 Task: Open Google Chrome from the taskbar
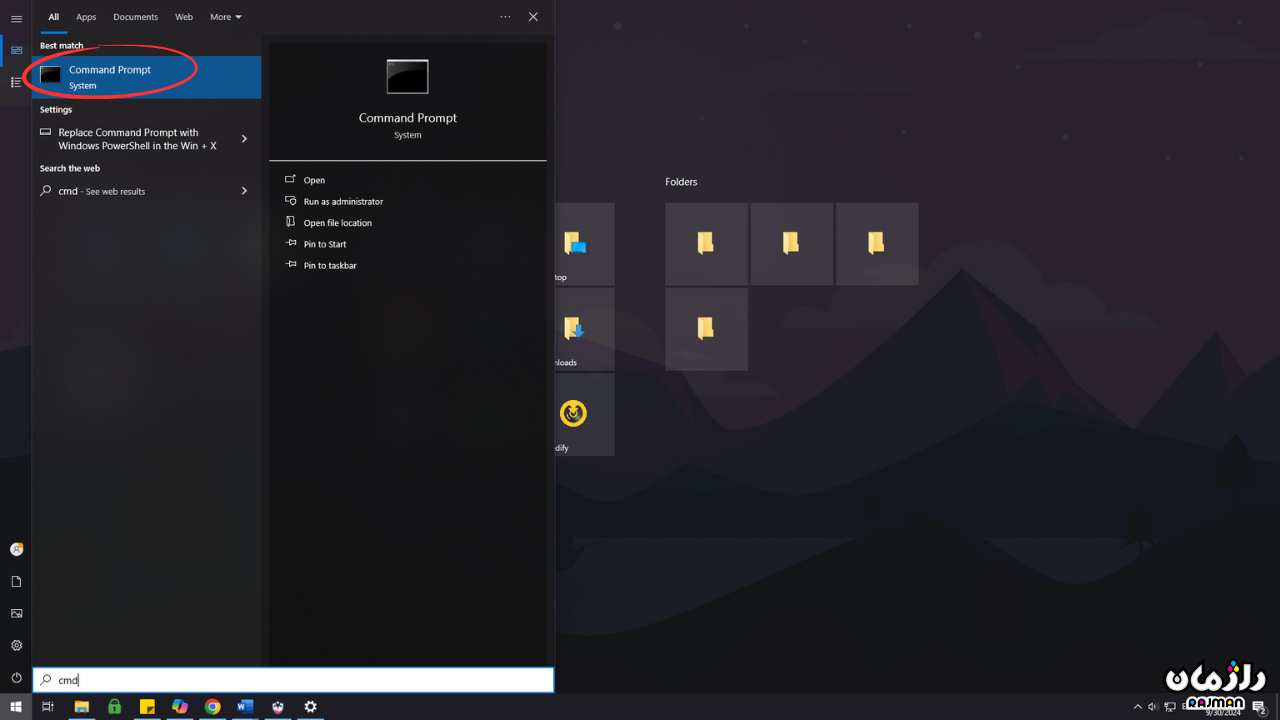[213, 707]
